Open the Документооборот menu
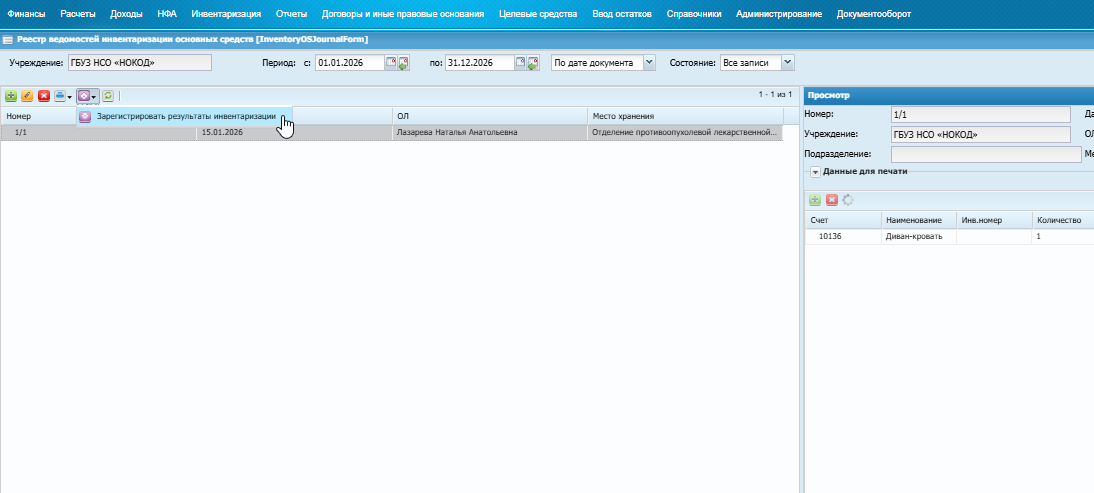The image size is (1094, 493). (874, 14)
